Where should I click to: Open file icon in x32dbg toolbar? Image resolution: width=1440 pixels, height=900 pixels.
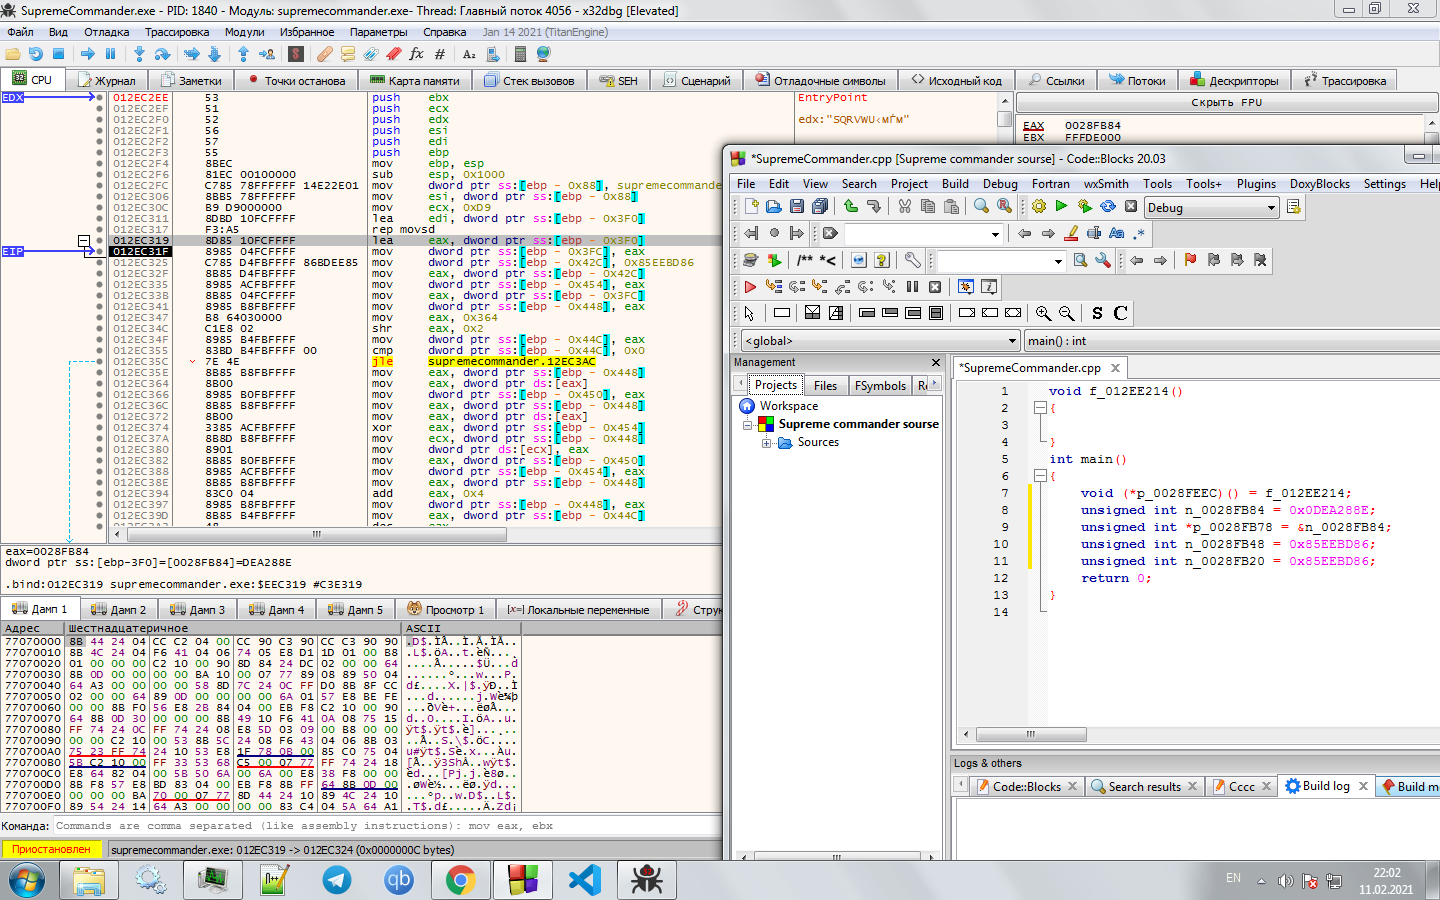(13, 54)
